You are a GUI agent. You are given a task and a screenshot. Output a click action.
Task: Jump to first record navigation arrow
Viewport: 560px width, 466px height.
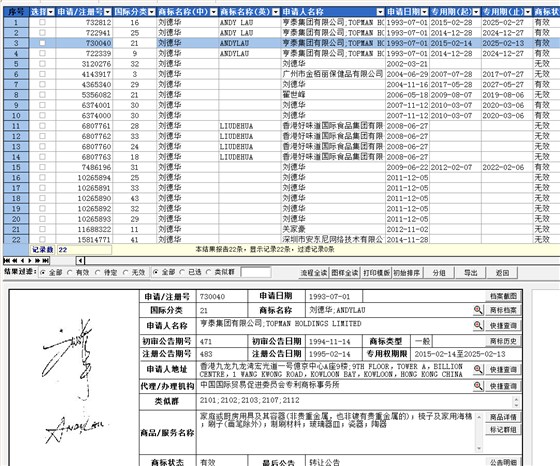[x=6, y=261]
